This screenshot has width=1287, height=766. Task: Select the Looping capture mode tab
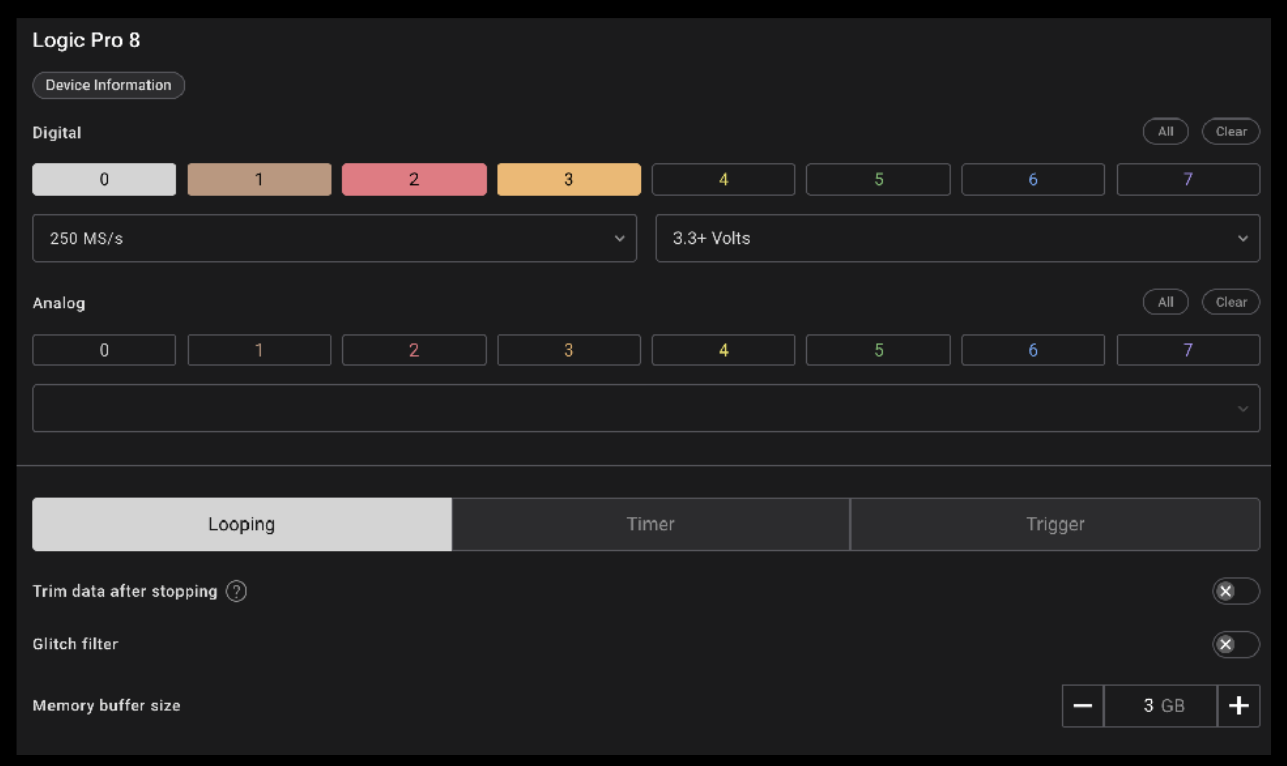tap(241, 524)
